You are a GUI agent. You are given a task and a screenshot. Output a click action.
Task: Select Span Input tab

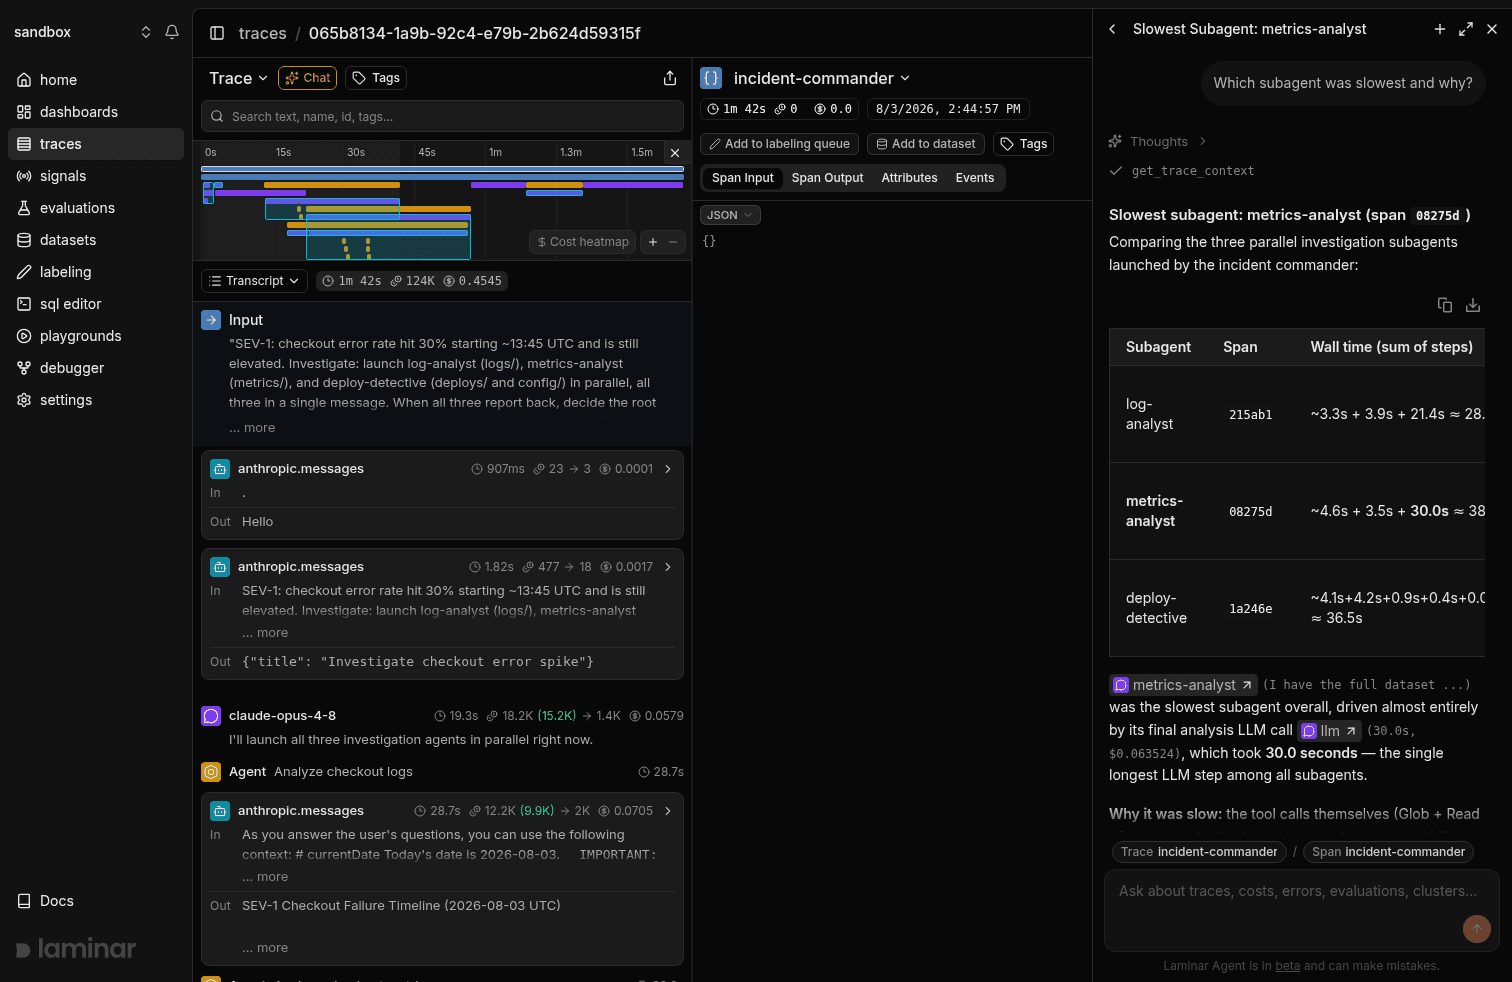tap(743, 178)
